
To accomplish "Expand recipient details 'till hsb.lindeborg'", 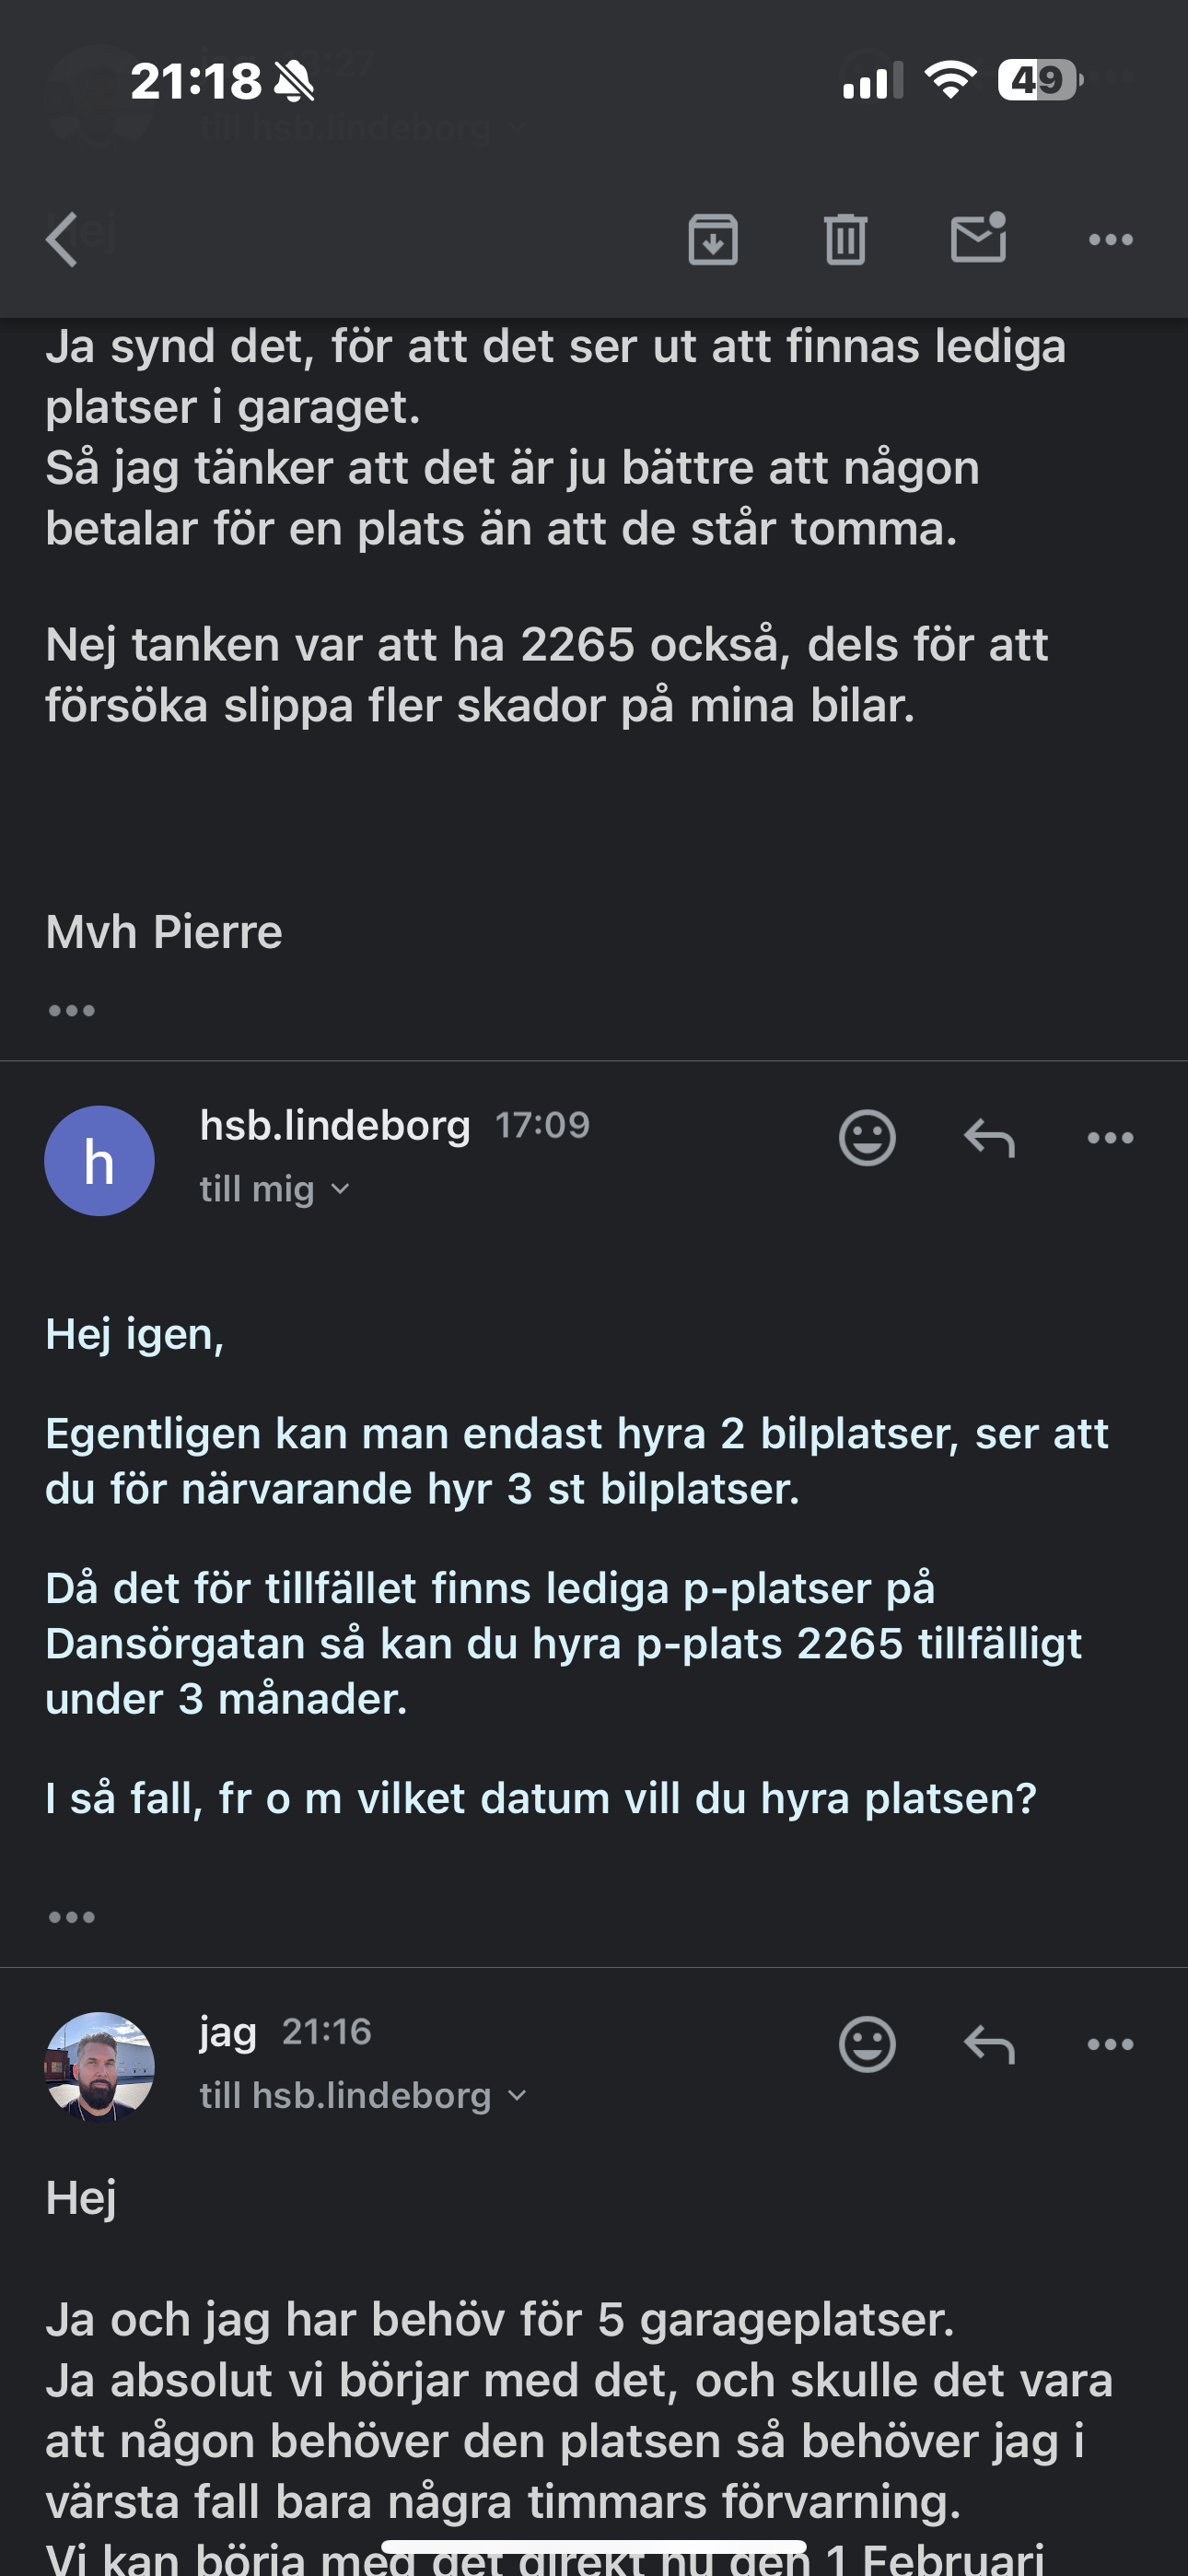I will click(x=363, y=2096).
